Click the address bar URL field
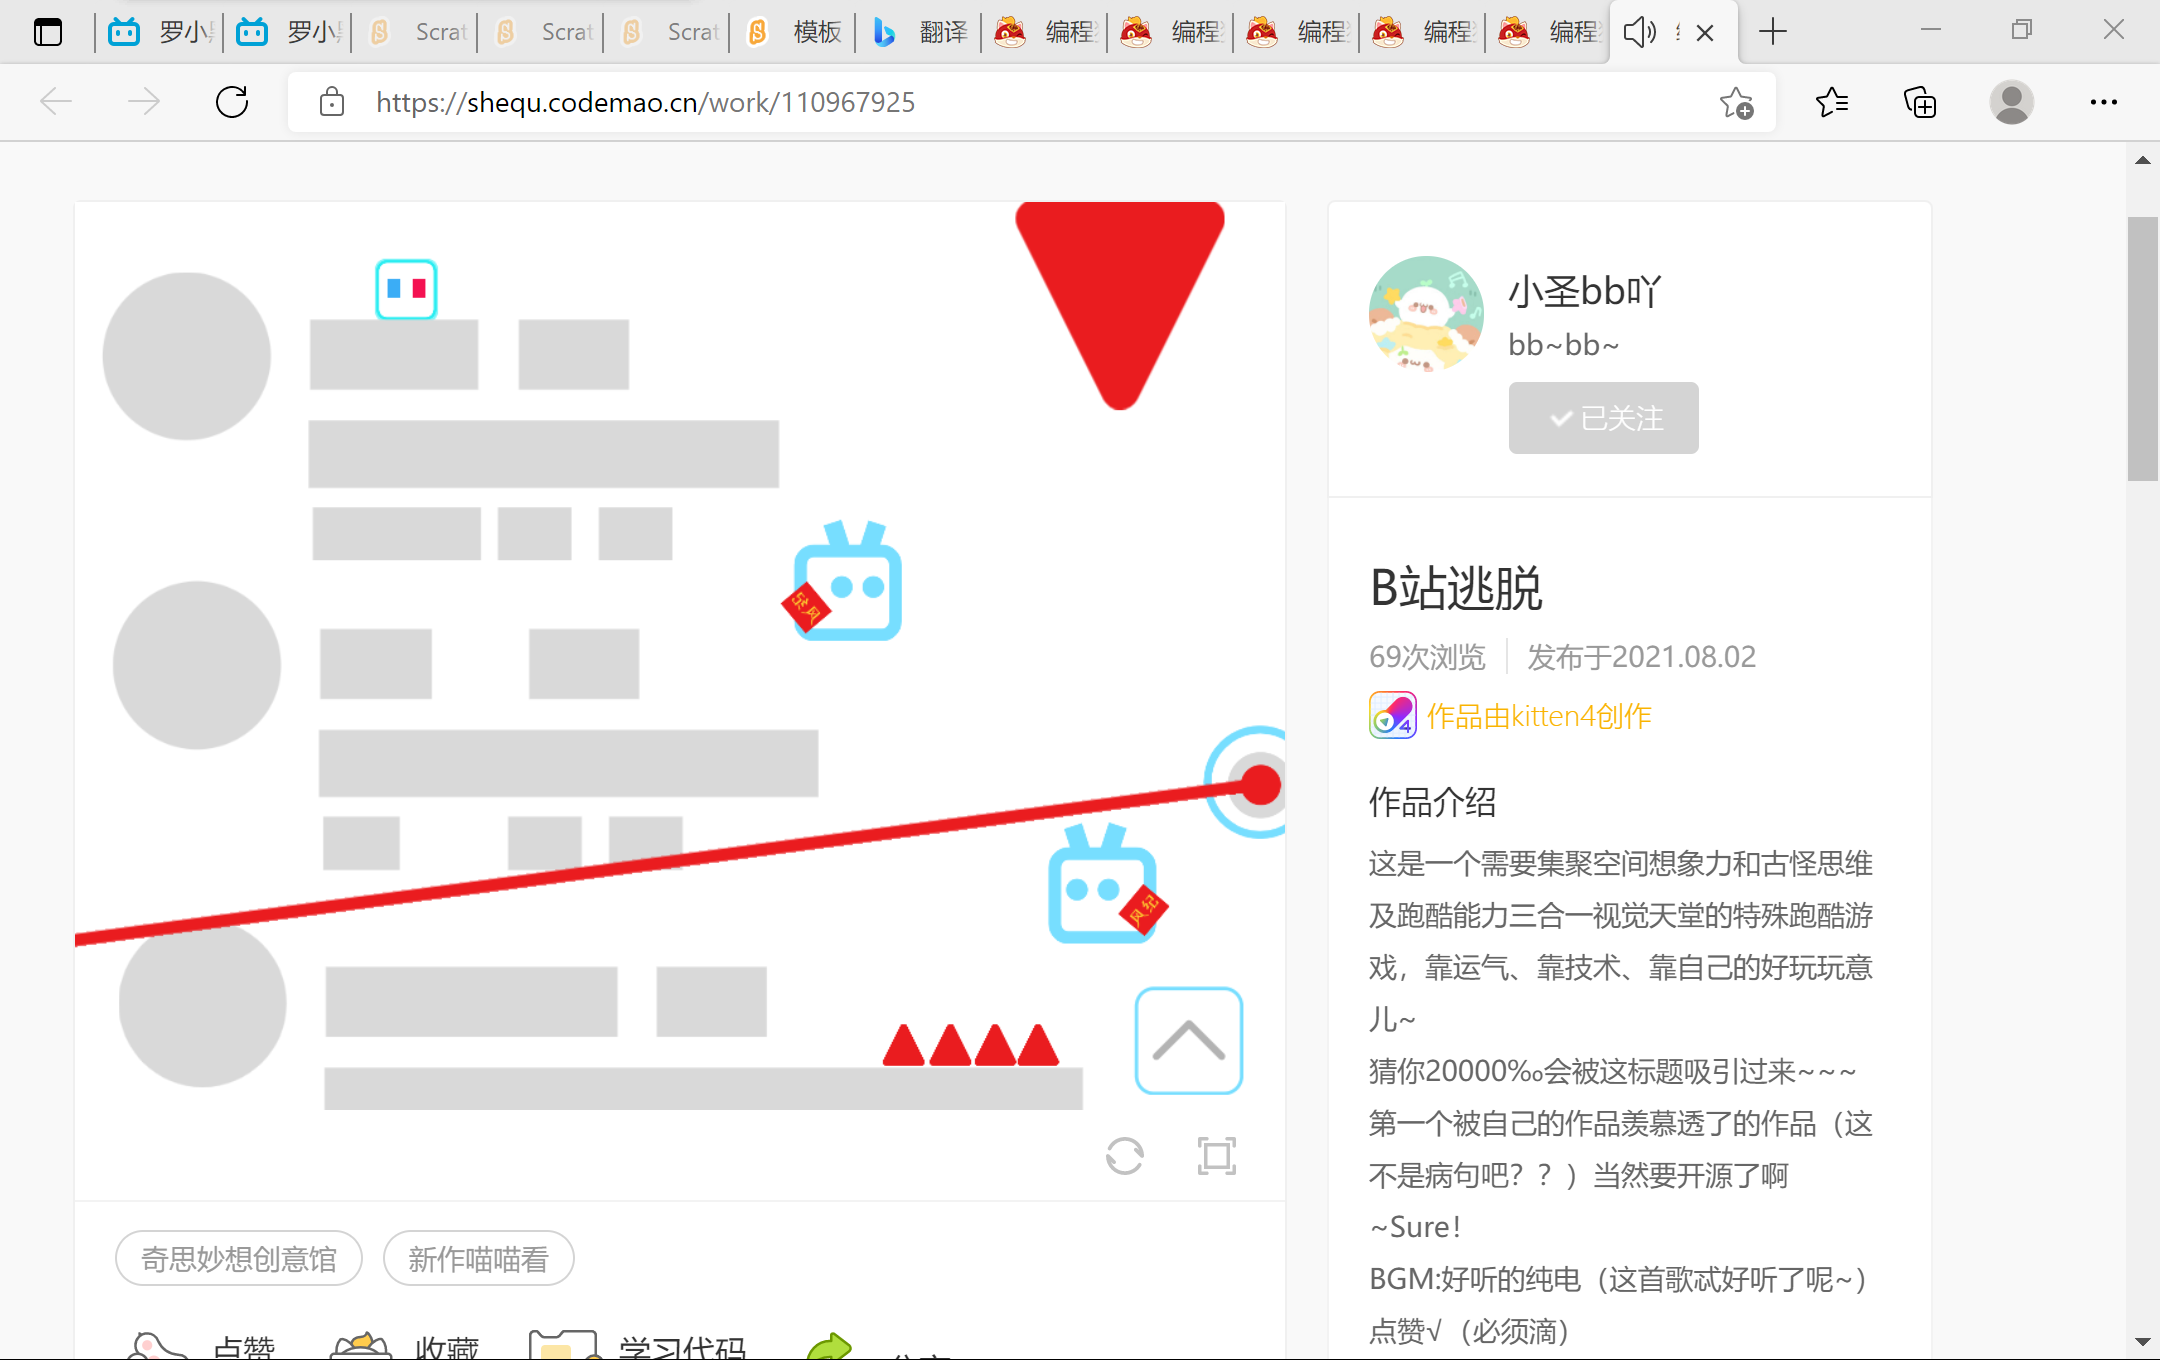Viewport: 2160px width, 1360px height. pyautogui.click(x=1030, y=102)
